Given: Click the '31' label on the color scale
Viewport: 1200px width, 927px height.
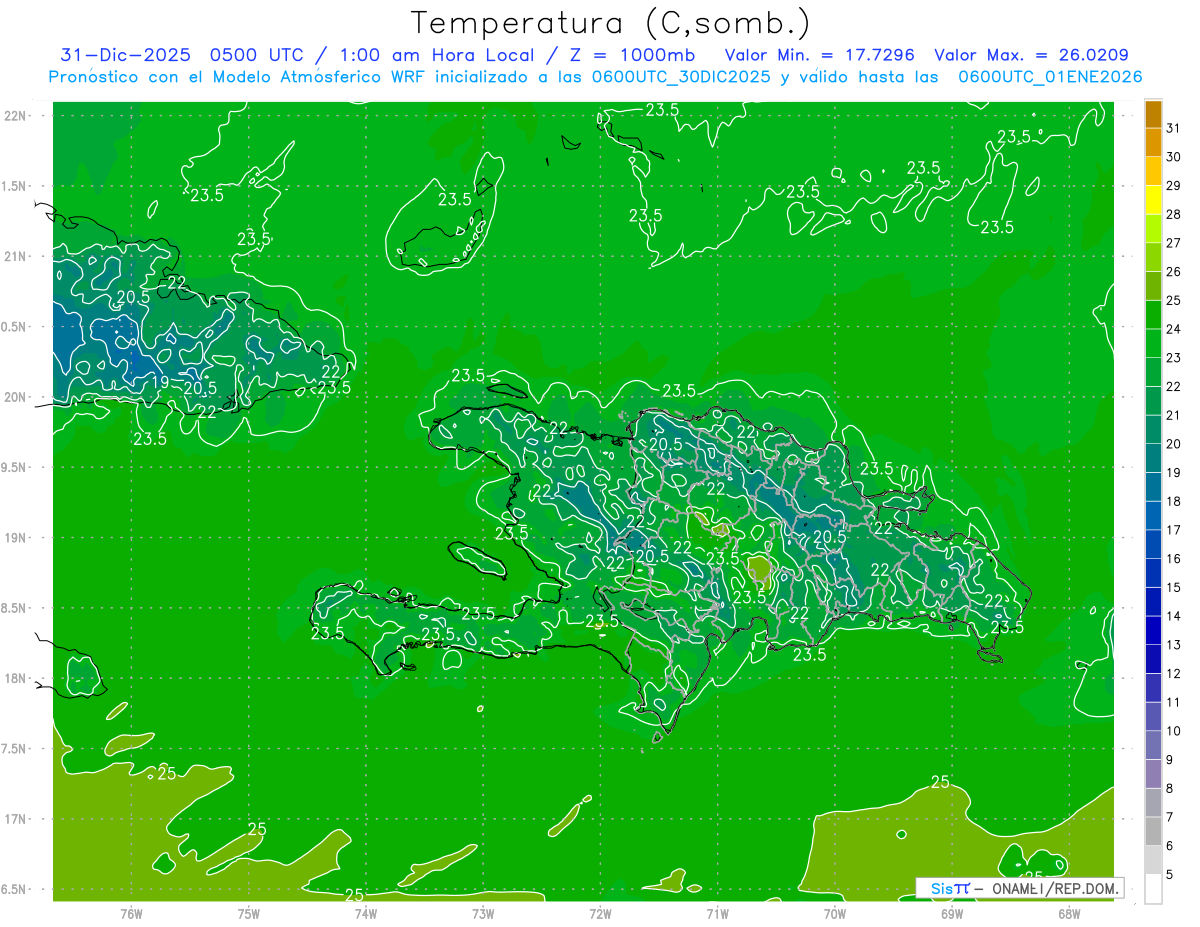Looking at the screenshot, I should [1174, 128].
